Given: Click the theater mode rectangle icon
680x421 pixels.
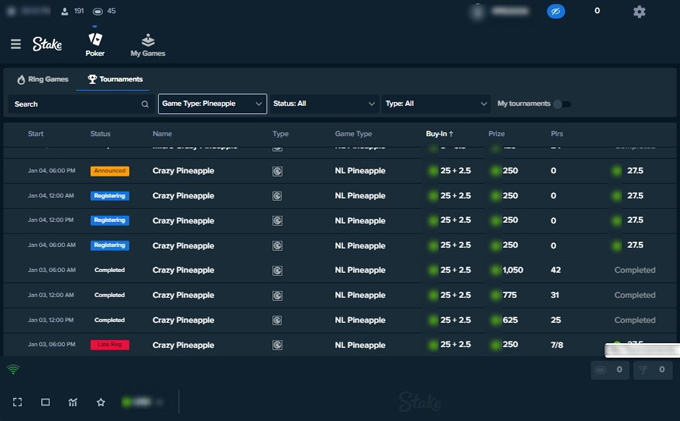Looking at the screenshot, I should 45,402.
